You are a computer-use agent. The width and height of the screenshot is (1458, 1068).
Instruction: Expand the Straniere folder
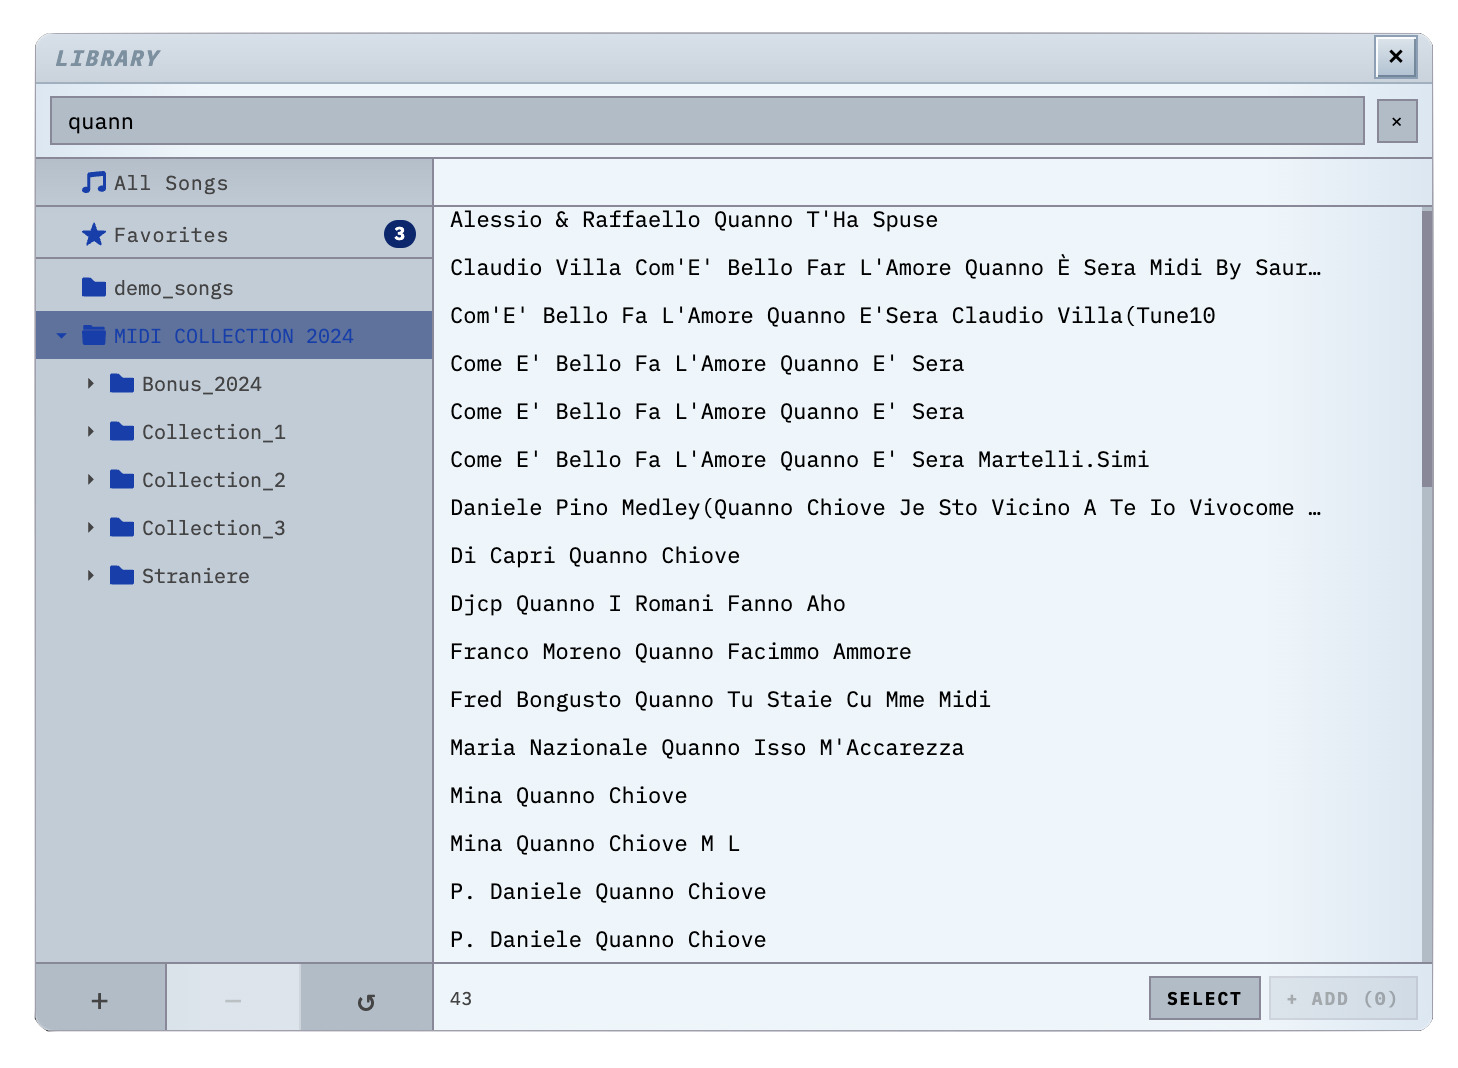90,575
